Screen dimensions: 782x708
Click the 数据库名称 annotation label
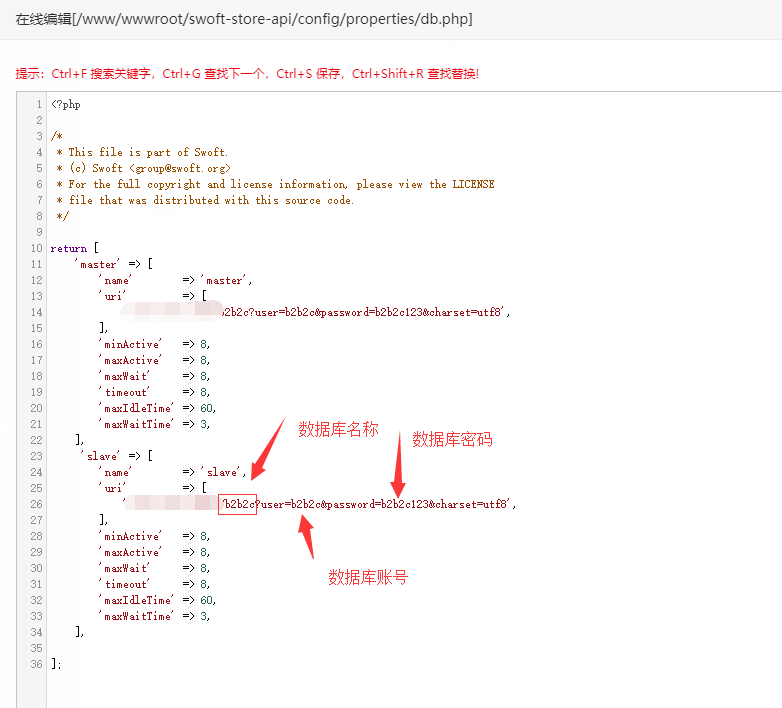click(338, 429)
